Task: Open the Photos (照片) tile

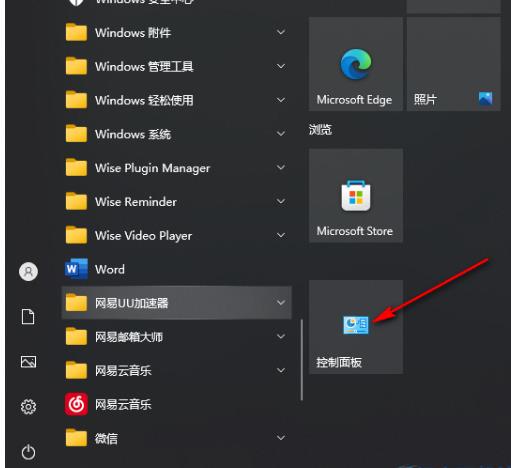Action: pos(454,64)
